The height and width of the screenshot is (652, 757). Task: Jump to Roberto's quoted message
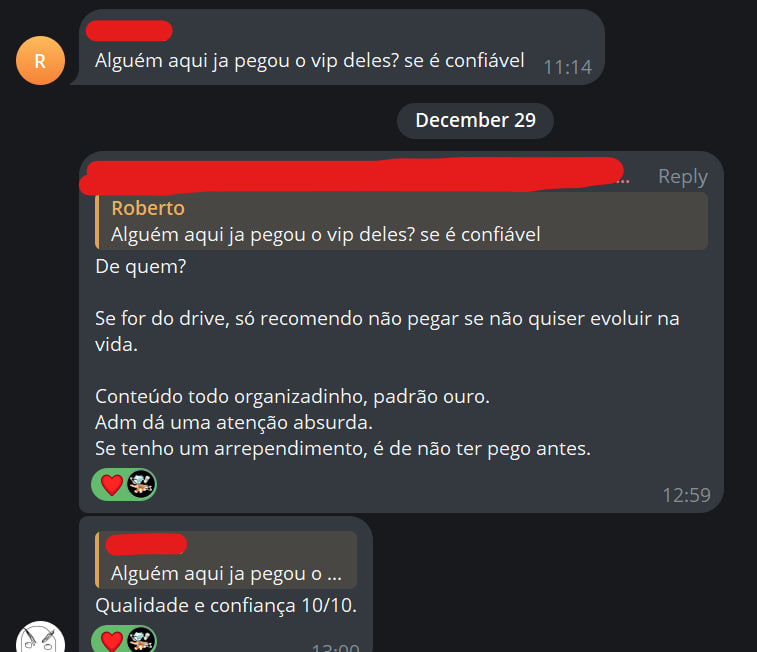(x=402, y=221)
